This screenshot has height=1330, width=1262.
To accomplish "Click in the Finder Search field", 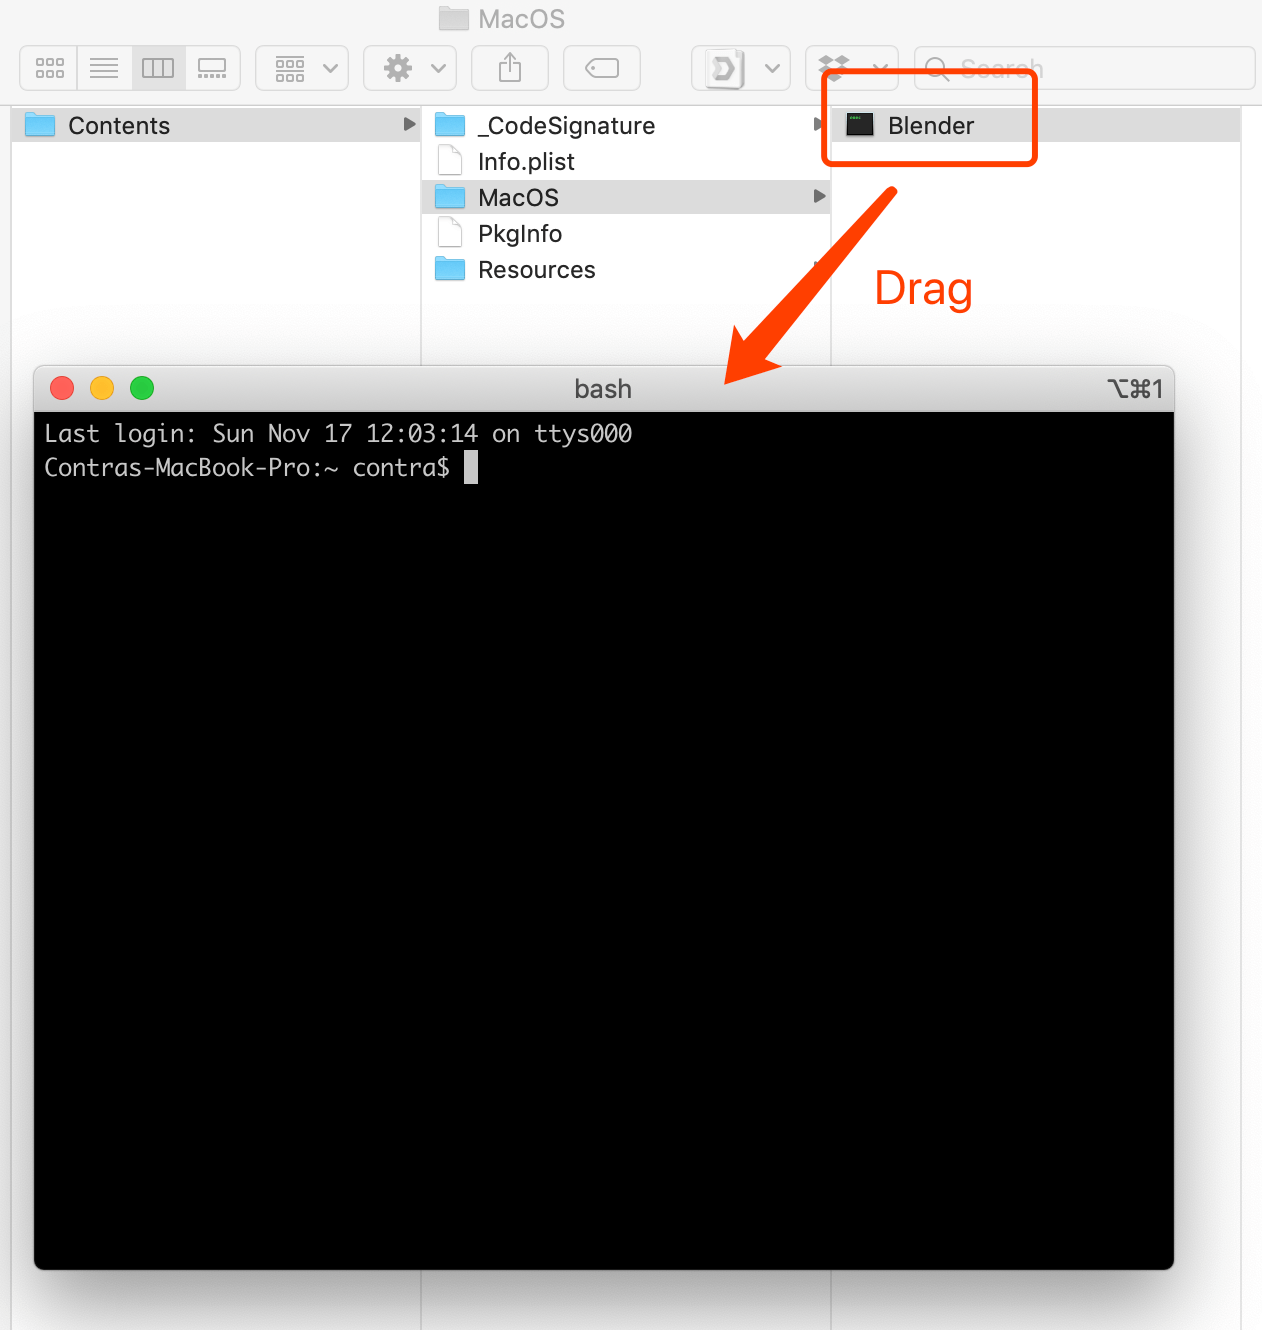I will point(1090,68).
